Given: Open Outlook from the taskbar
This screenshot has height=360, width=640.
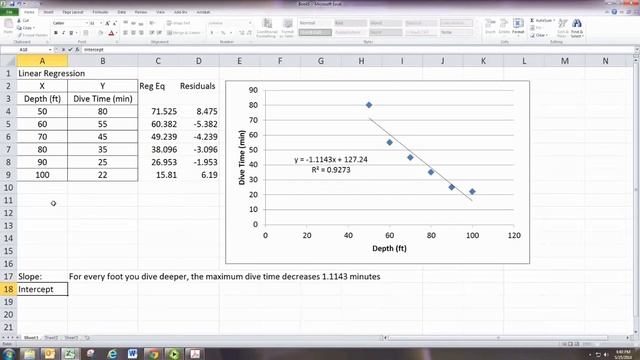Looking at the screenshot, I should pos(49,354).
